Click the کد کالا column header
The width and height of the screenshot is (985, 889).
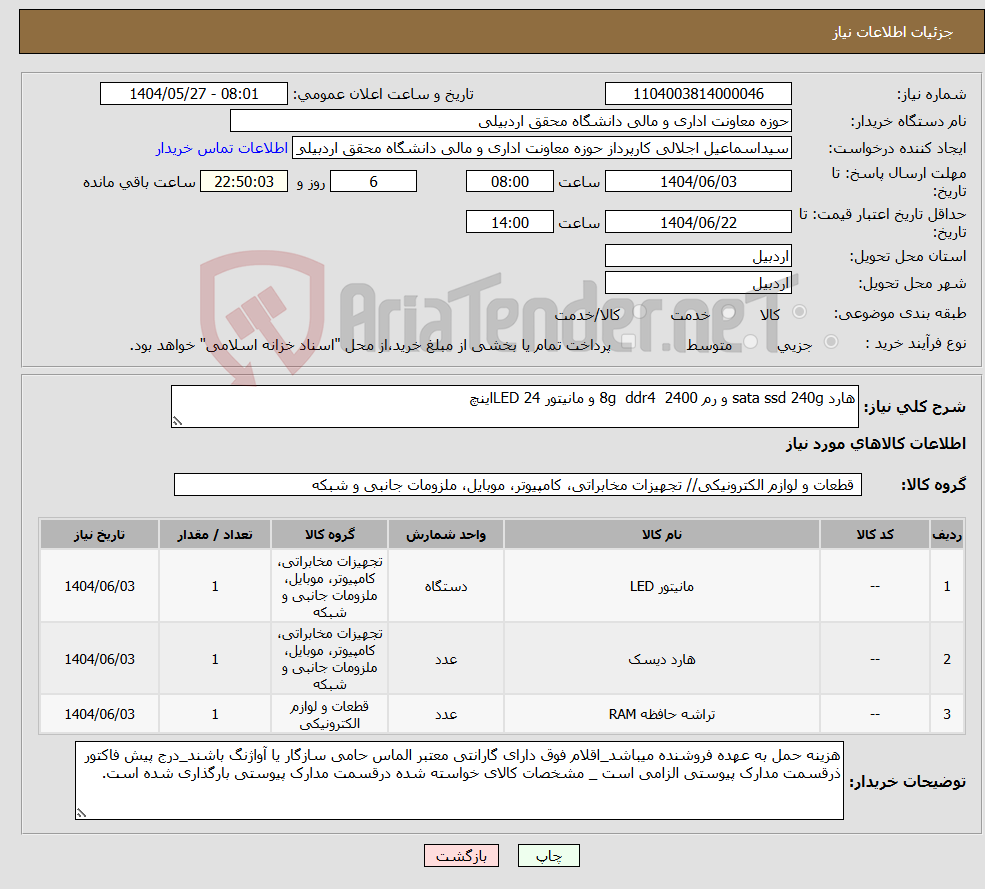tap(874, 534)
